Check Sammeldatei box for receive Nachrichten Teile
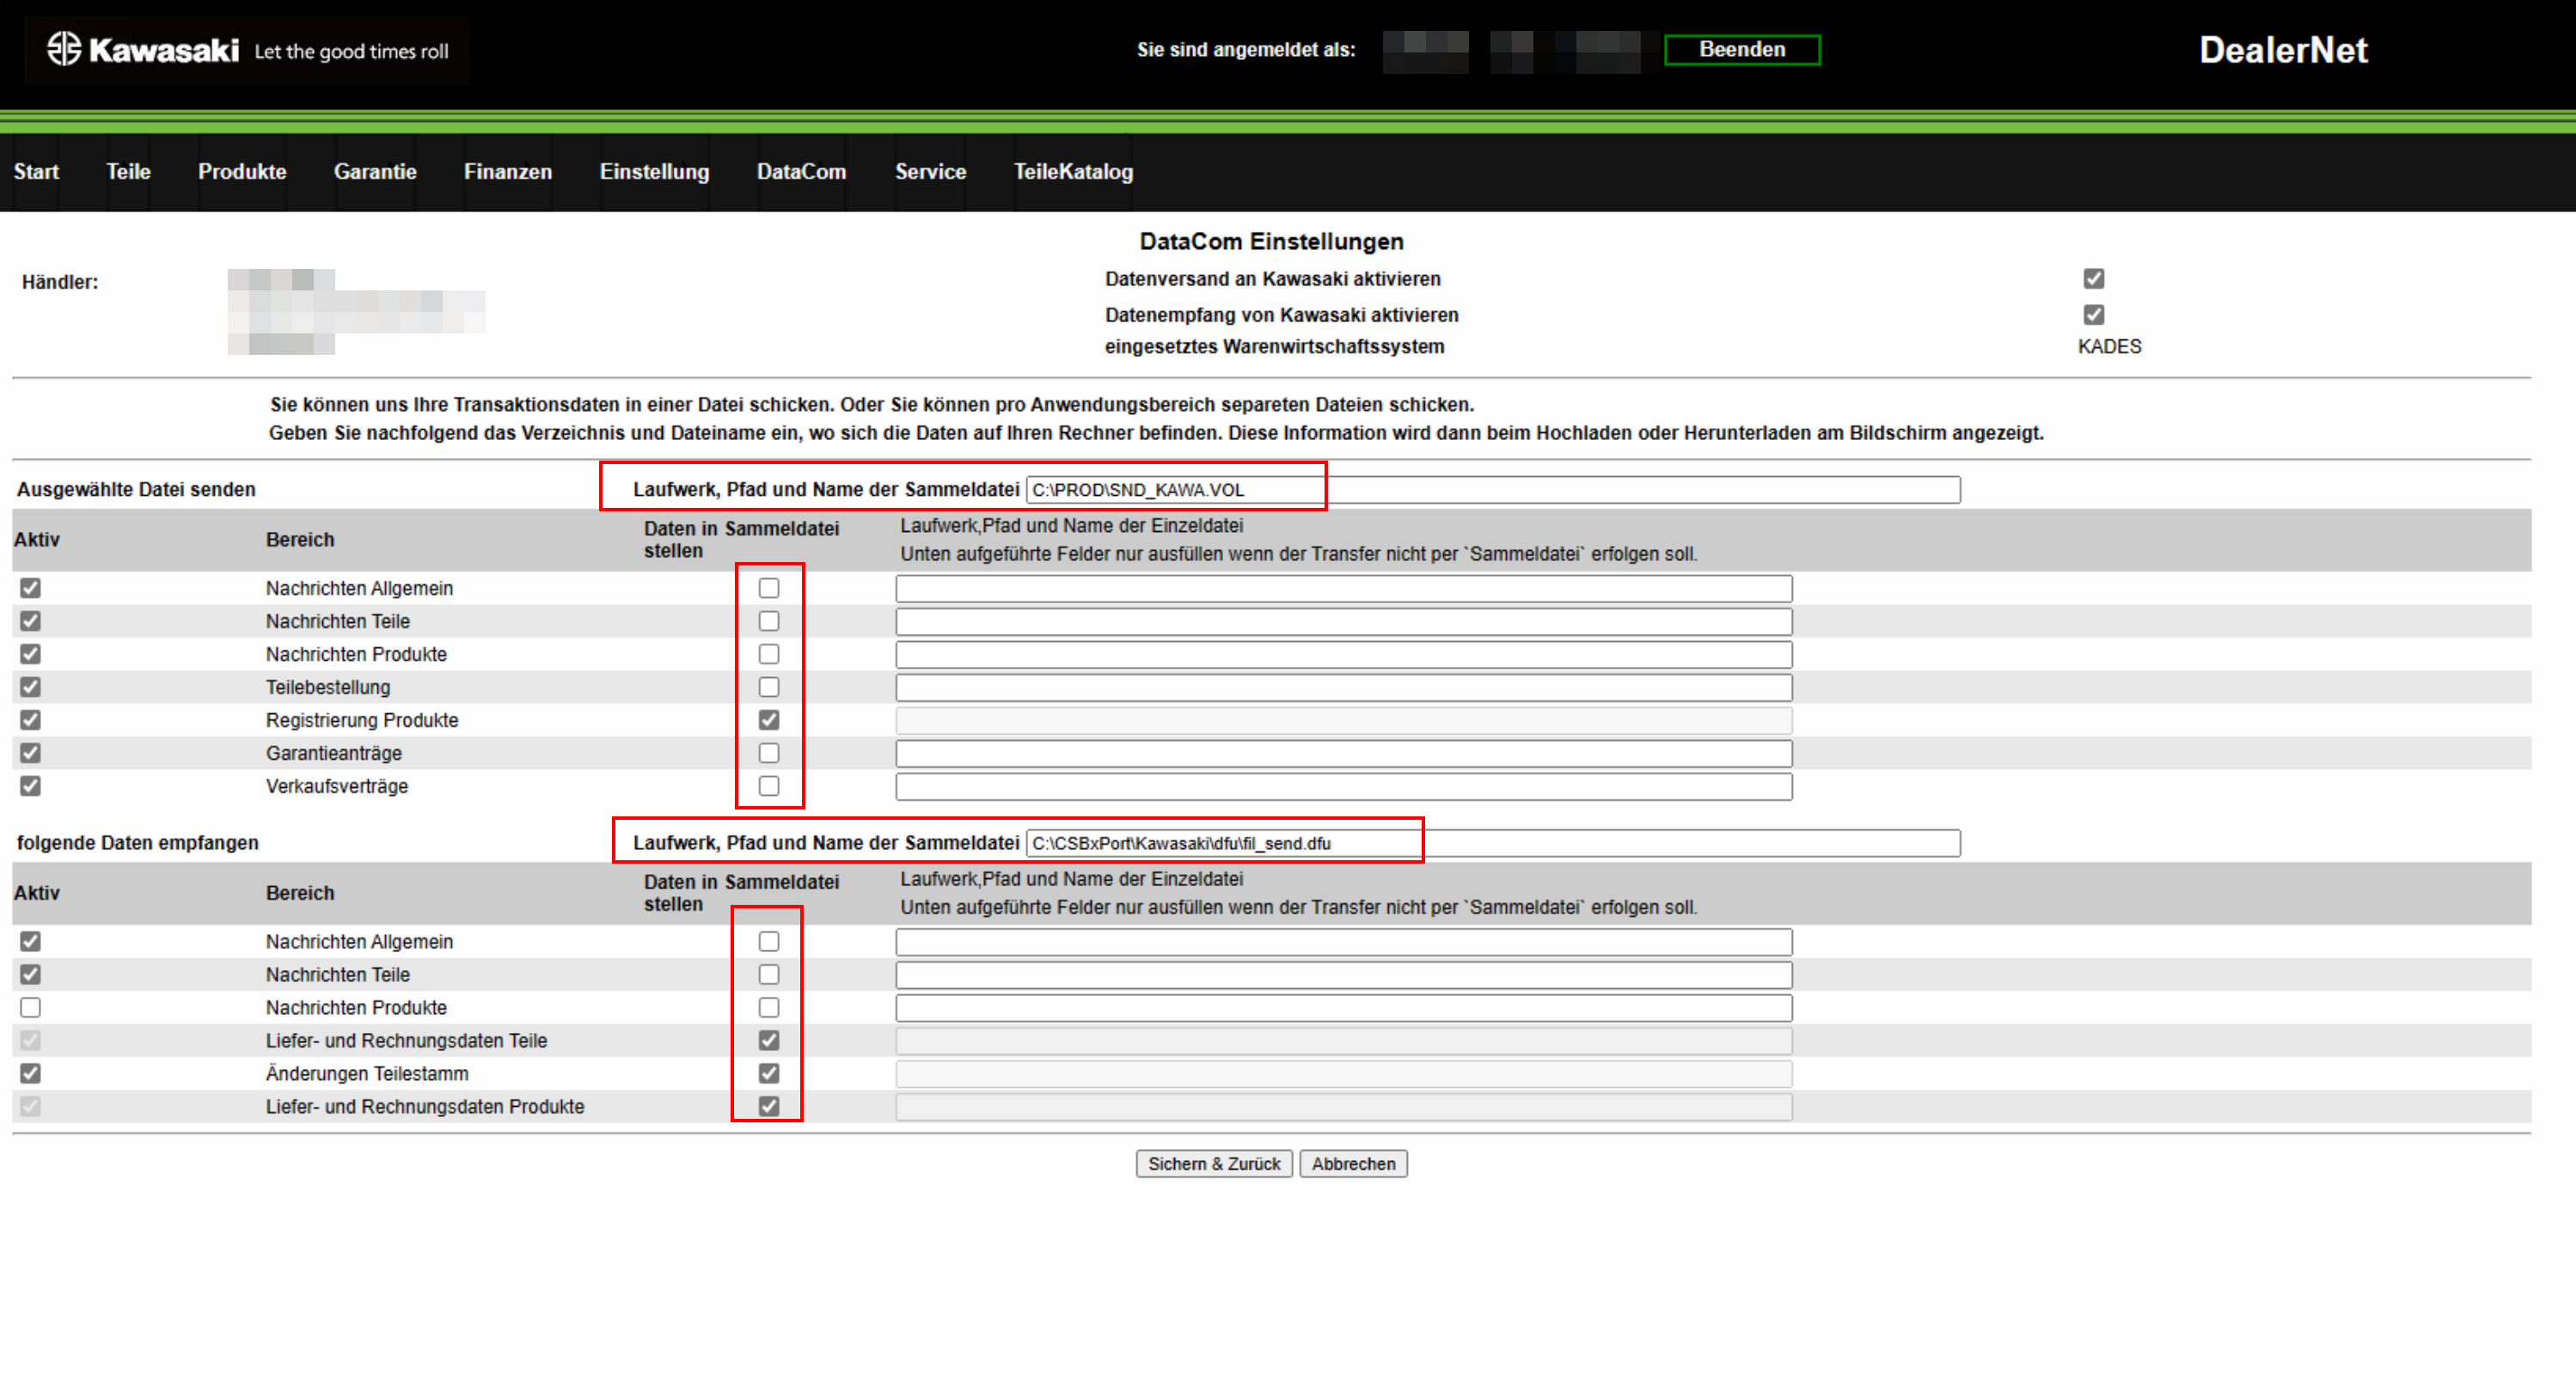The image size is (2576, 1399). [769, 974]
